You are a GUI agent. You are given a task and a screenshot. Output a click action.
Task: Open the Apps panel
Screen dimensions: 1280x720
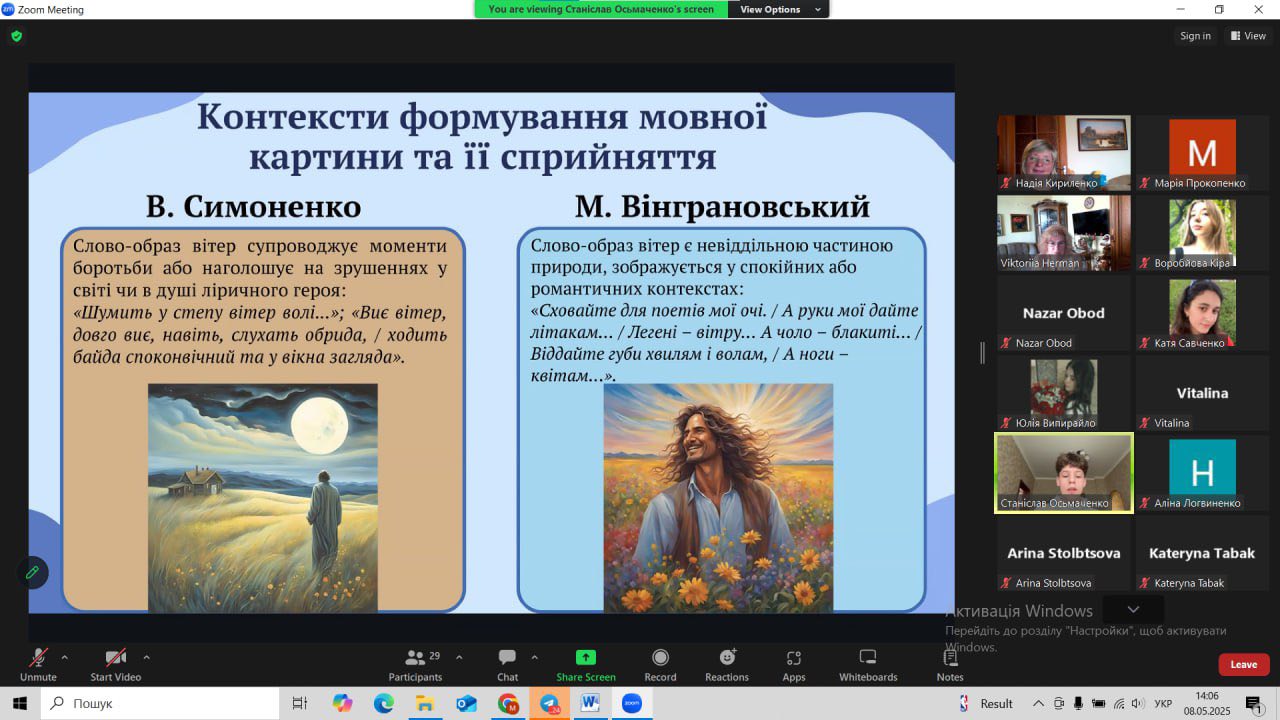[794, 664]
